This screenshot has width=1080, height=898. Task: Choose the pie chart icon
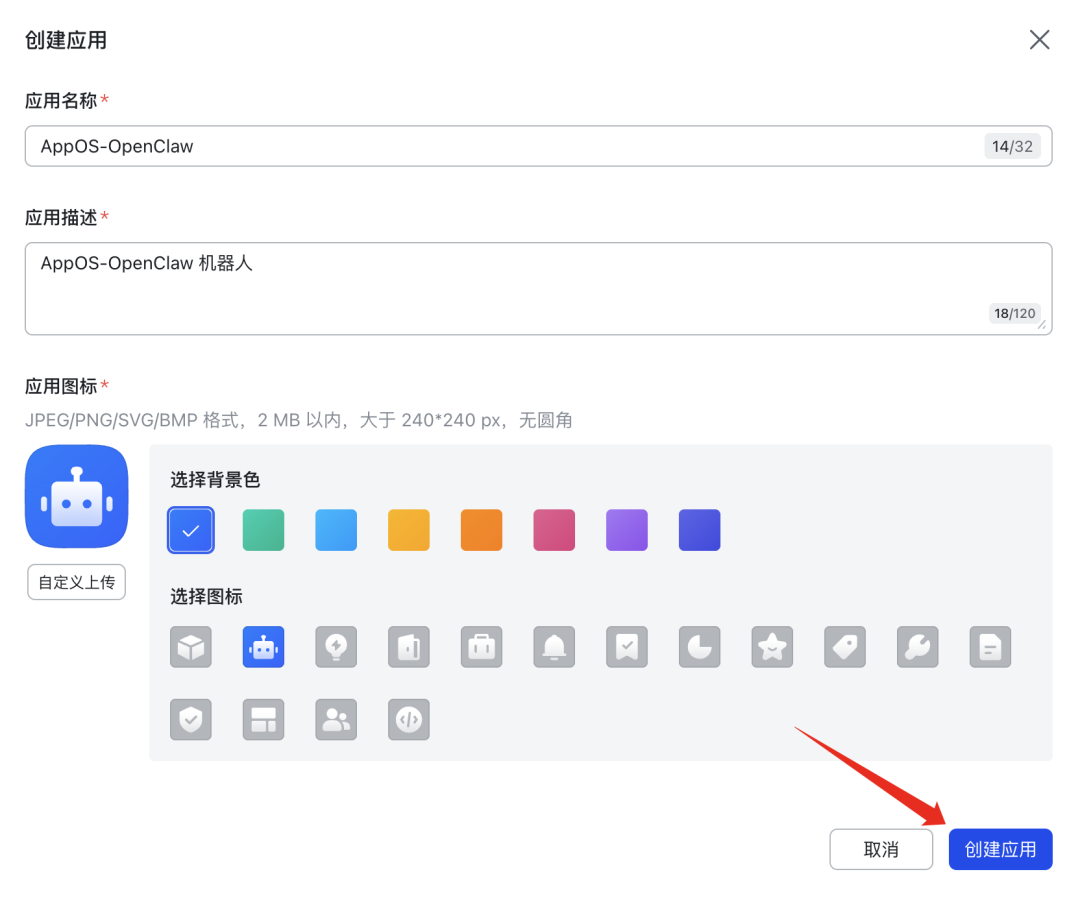pos(699,647)
